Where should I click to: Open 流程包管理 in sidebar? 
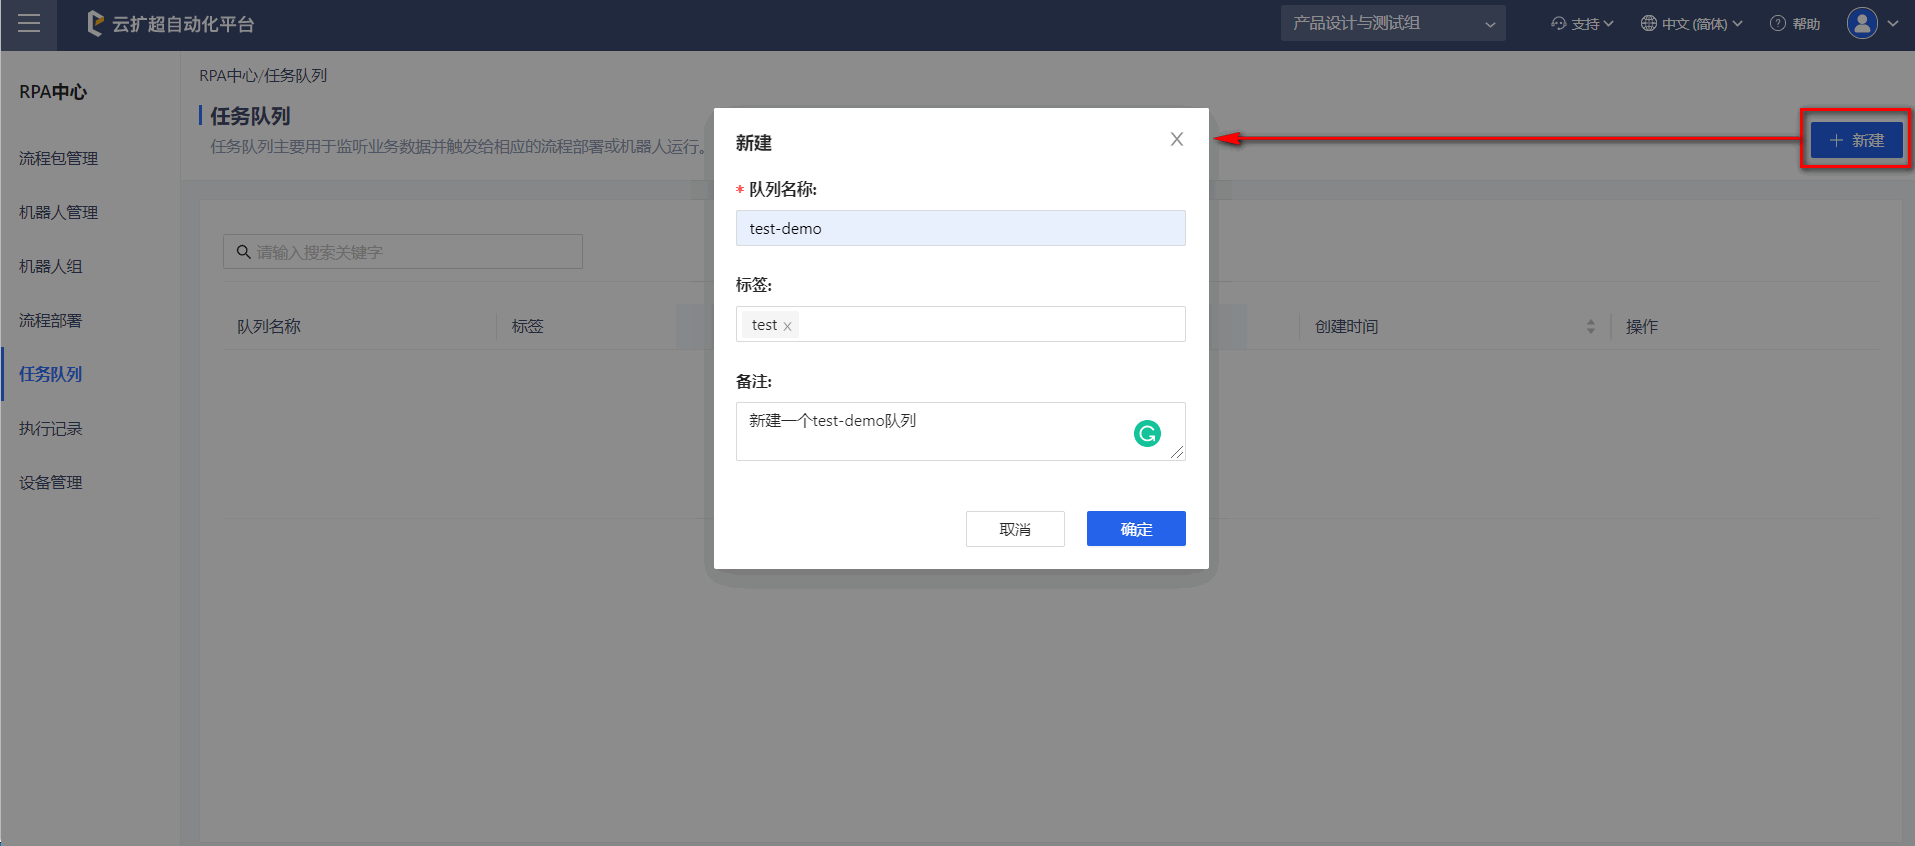click(59, 158)
